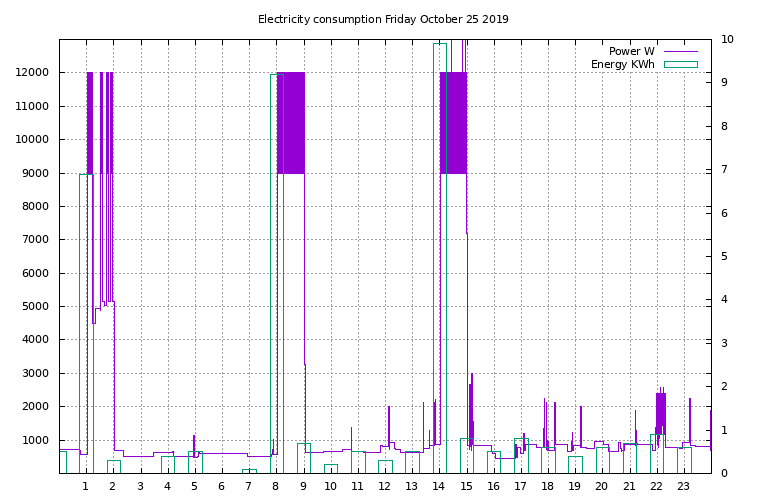The height and width of the screenshot is (500, 768).
Task: Click the right axis label 9
Action: pos(724,83)
